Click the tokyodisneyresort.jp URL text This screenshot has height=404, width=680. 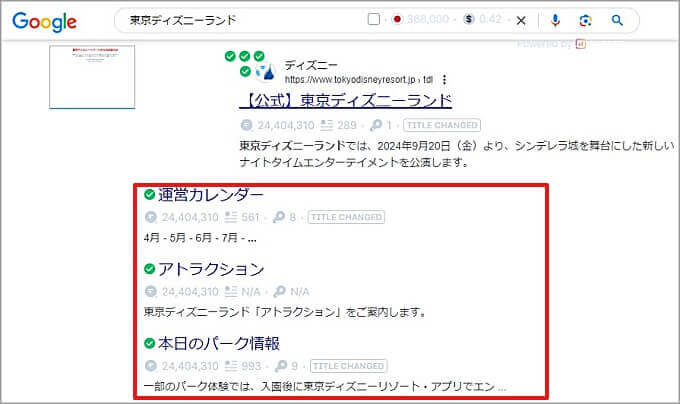pyautogui.click(x=359, y=80)
